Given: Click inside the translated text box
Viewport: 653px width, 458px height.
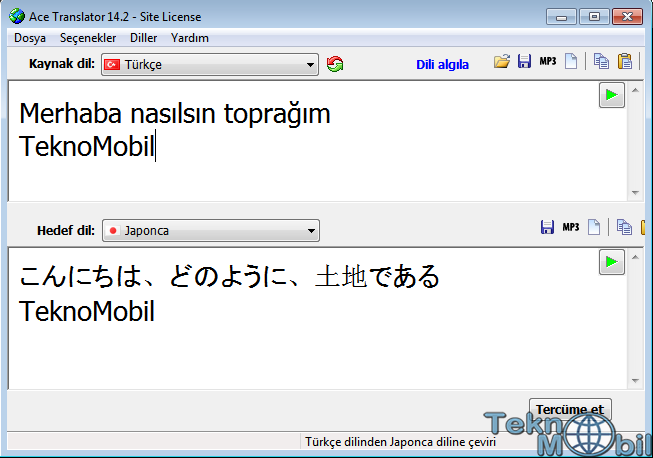Looking at the screenshot, I should coord(318,319).
